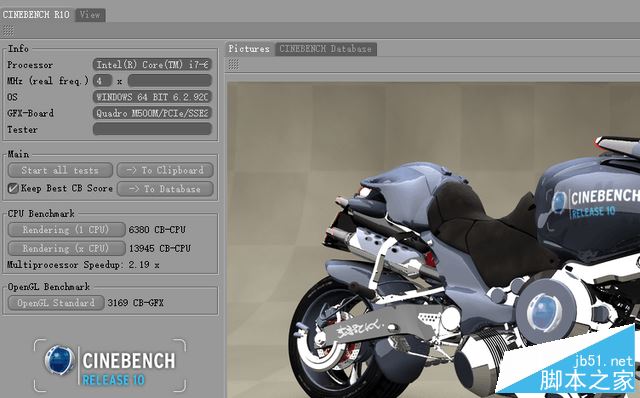The height and width of the screenshot is (398, 640).
Task: Copy results with To Clipboard button
Action: pos(165,170)
